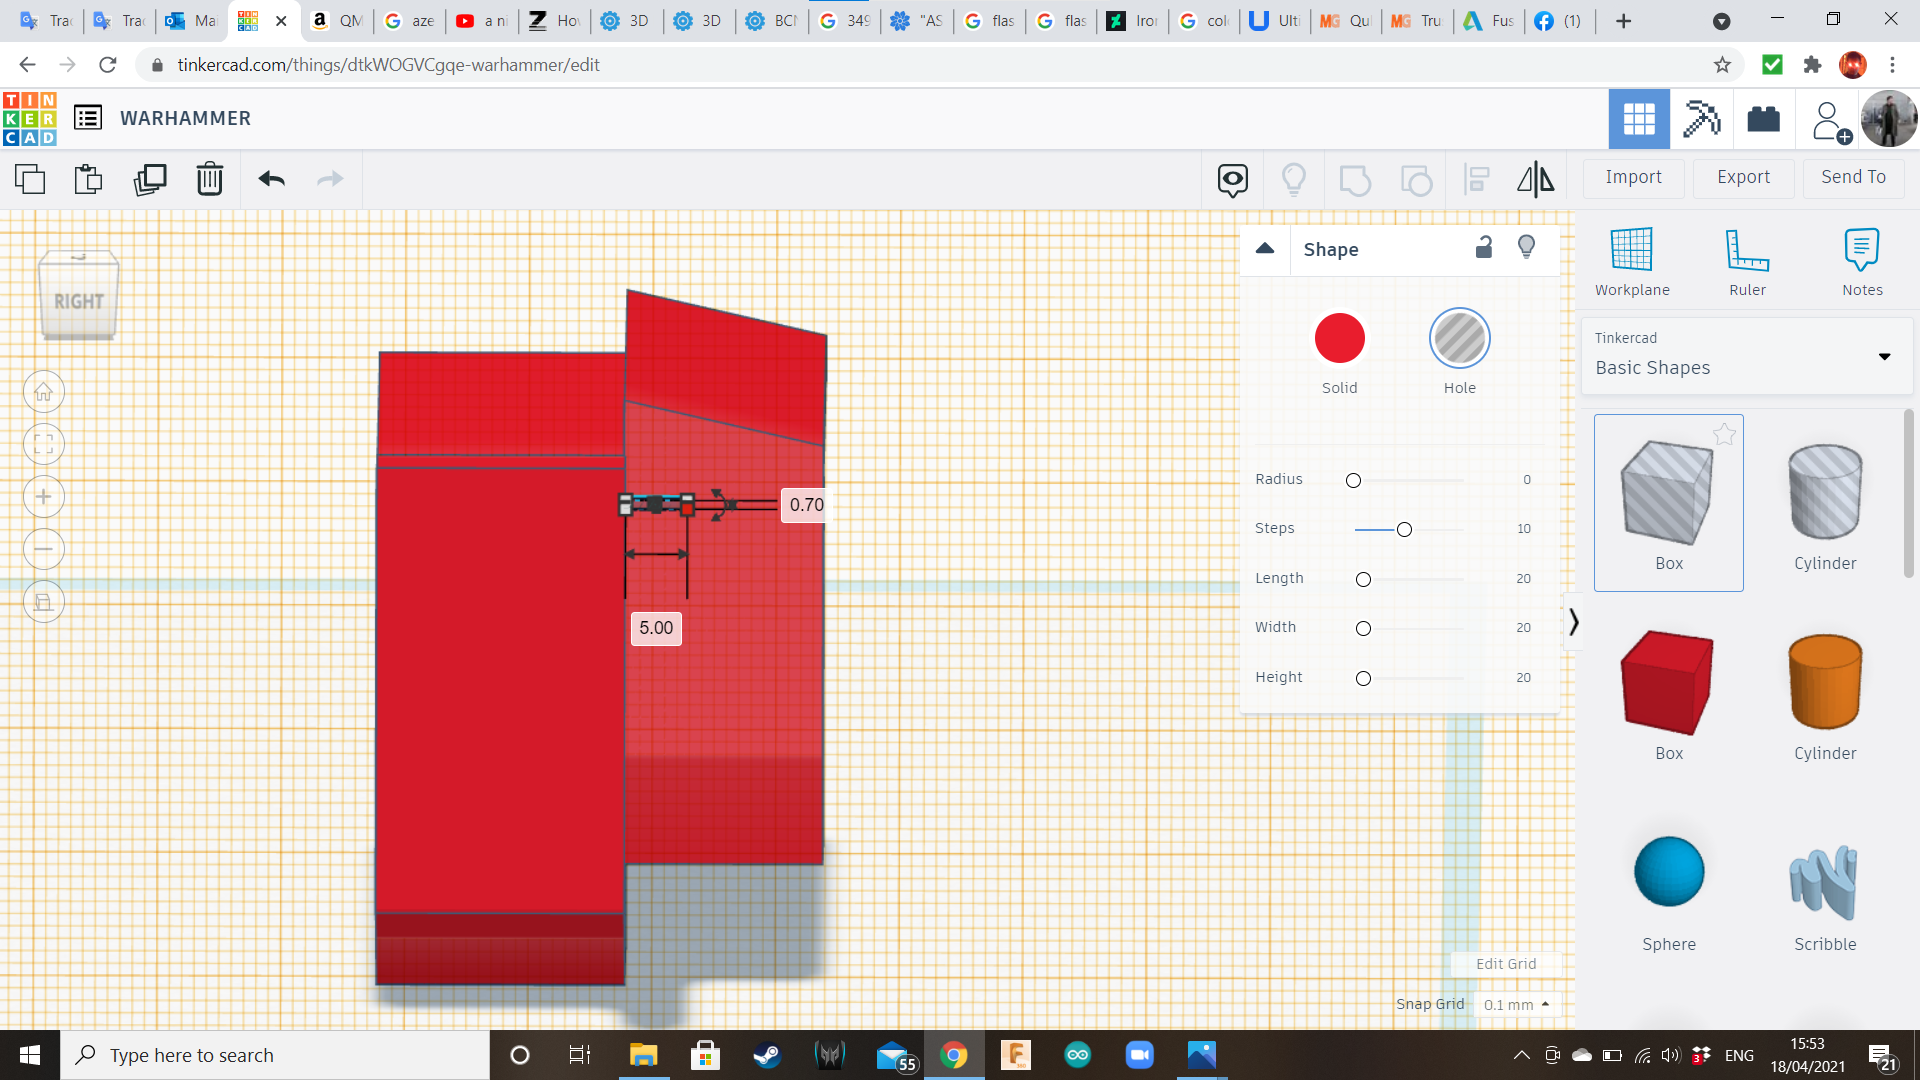Open the Snap Grid 0.1 mm dropdown
The width and height of the screenshot is (1920, 1080).
1516,1004
